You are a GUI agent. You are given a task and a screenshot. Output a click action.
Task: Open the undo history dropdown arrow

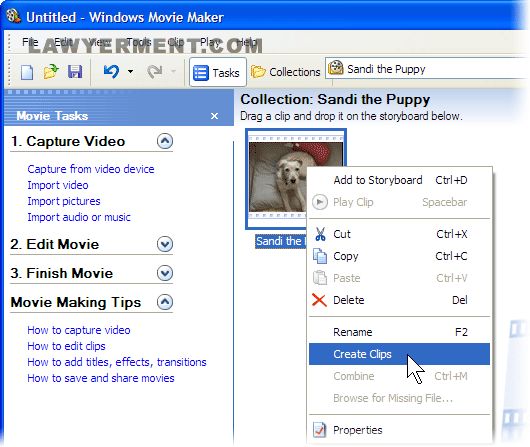coord(130,71)
